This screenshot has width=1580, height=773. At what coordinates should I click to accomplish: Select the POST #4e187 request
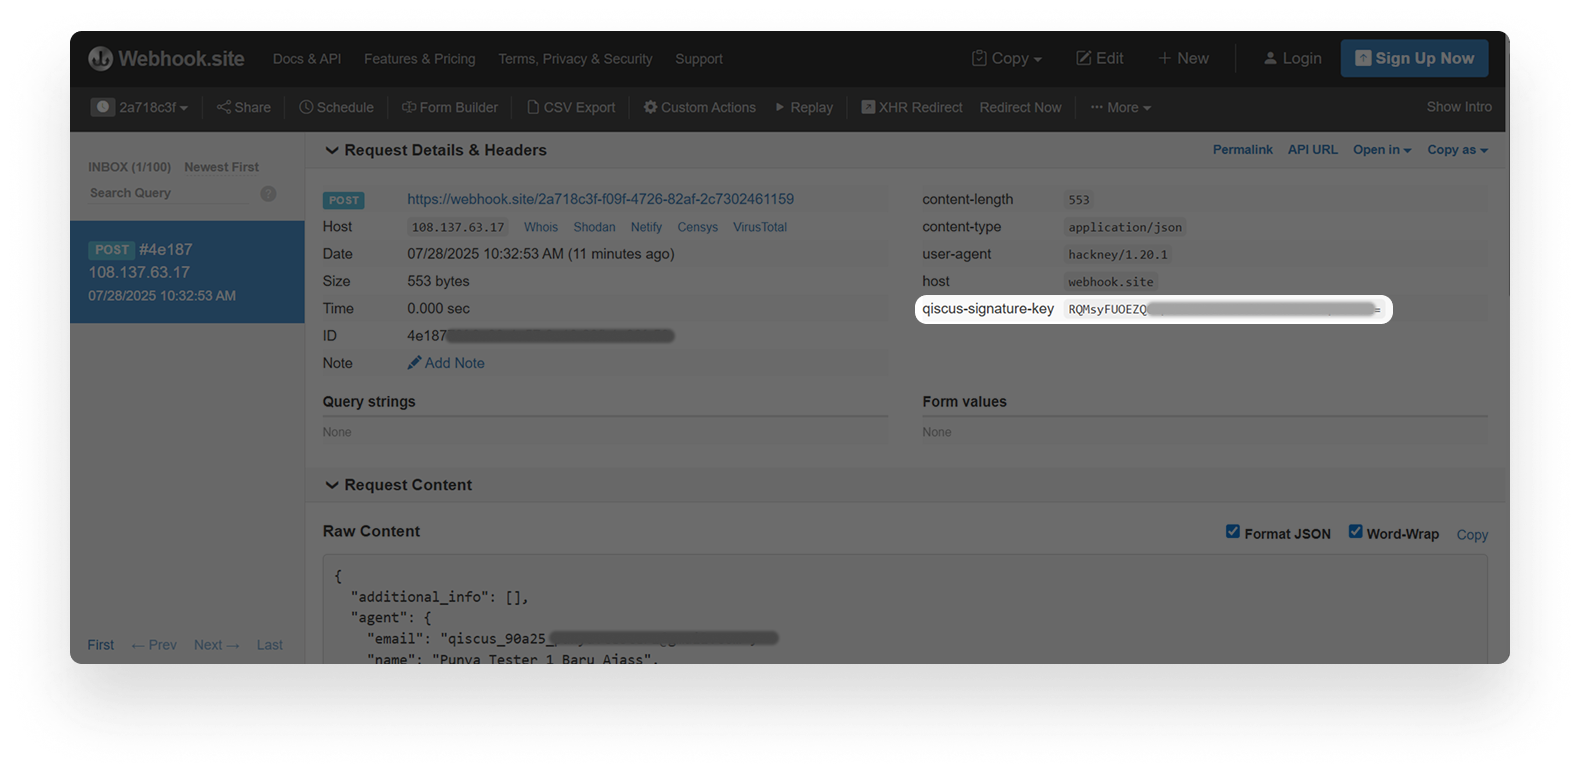click(187, 272)
